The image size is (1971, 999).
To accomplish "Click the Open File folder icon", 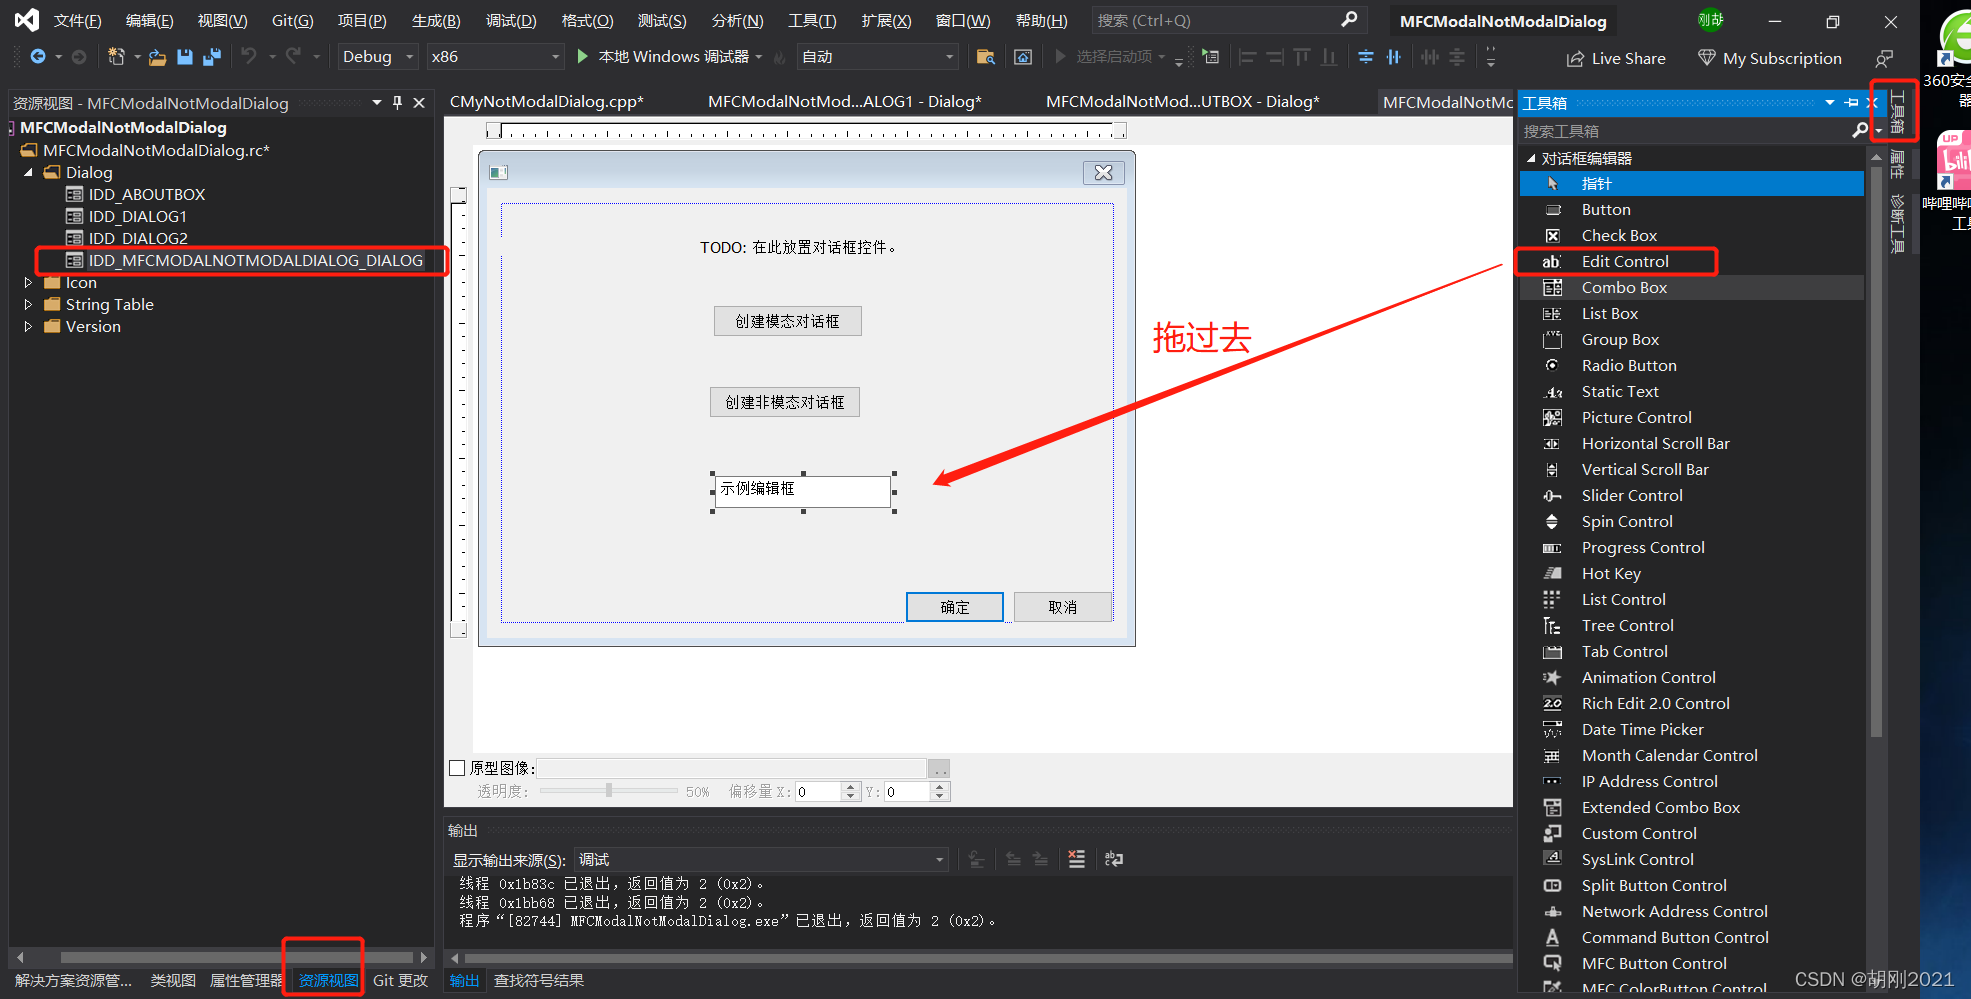I will [157, 57].
